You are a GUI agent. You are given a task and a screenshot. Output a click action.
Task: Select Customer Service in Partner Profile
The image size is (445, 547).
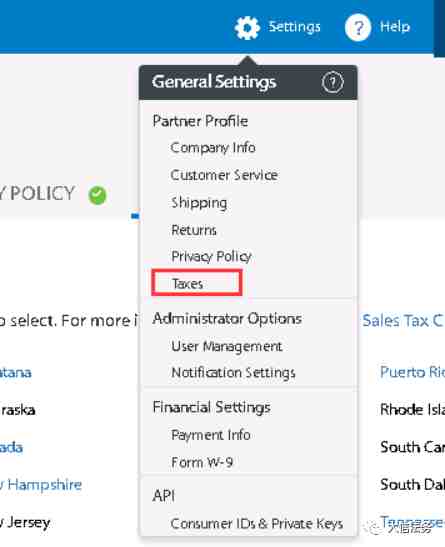pyautogui.click(x=224, y=175)
